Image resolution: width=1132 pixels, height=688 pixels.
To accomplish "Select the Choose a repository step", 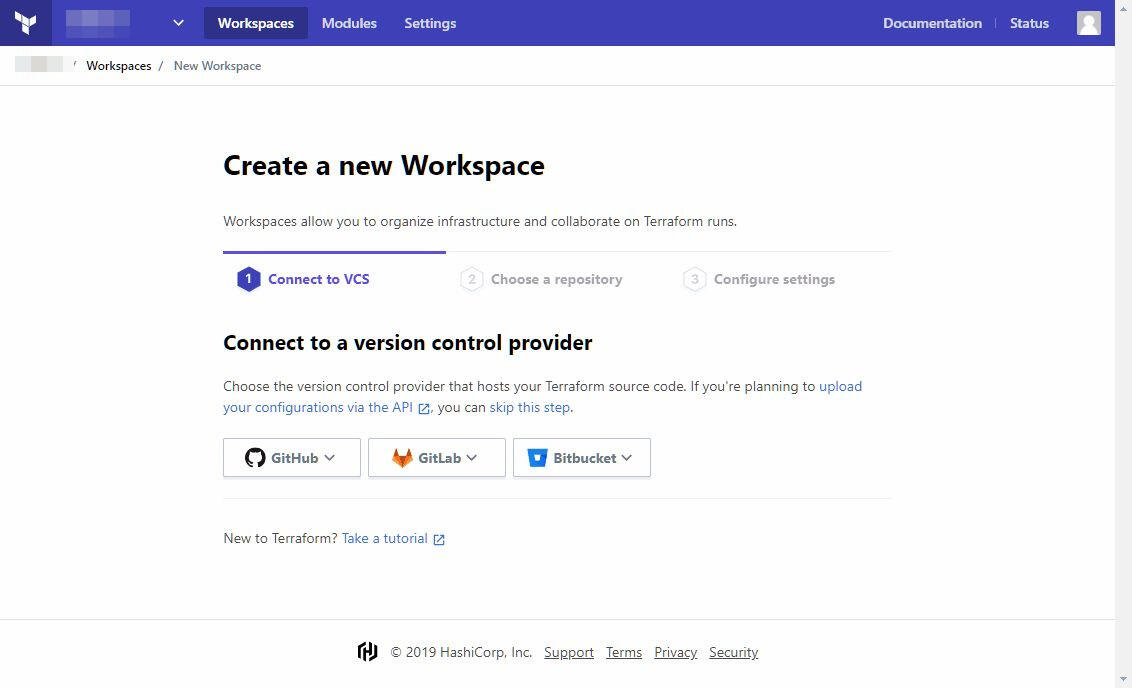I will (x=556, y=279).
